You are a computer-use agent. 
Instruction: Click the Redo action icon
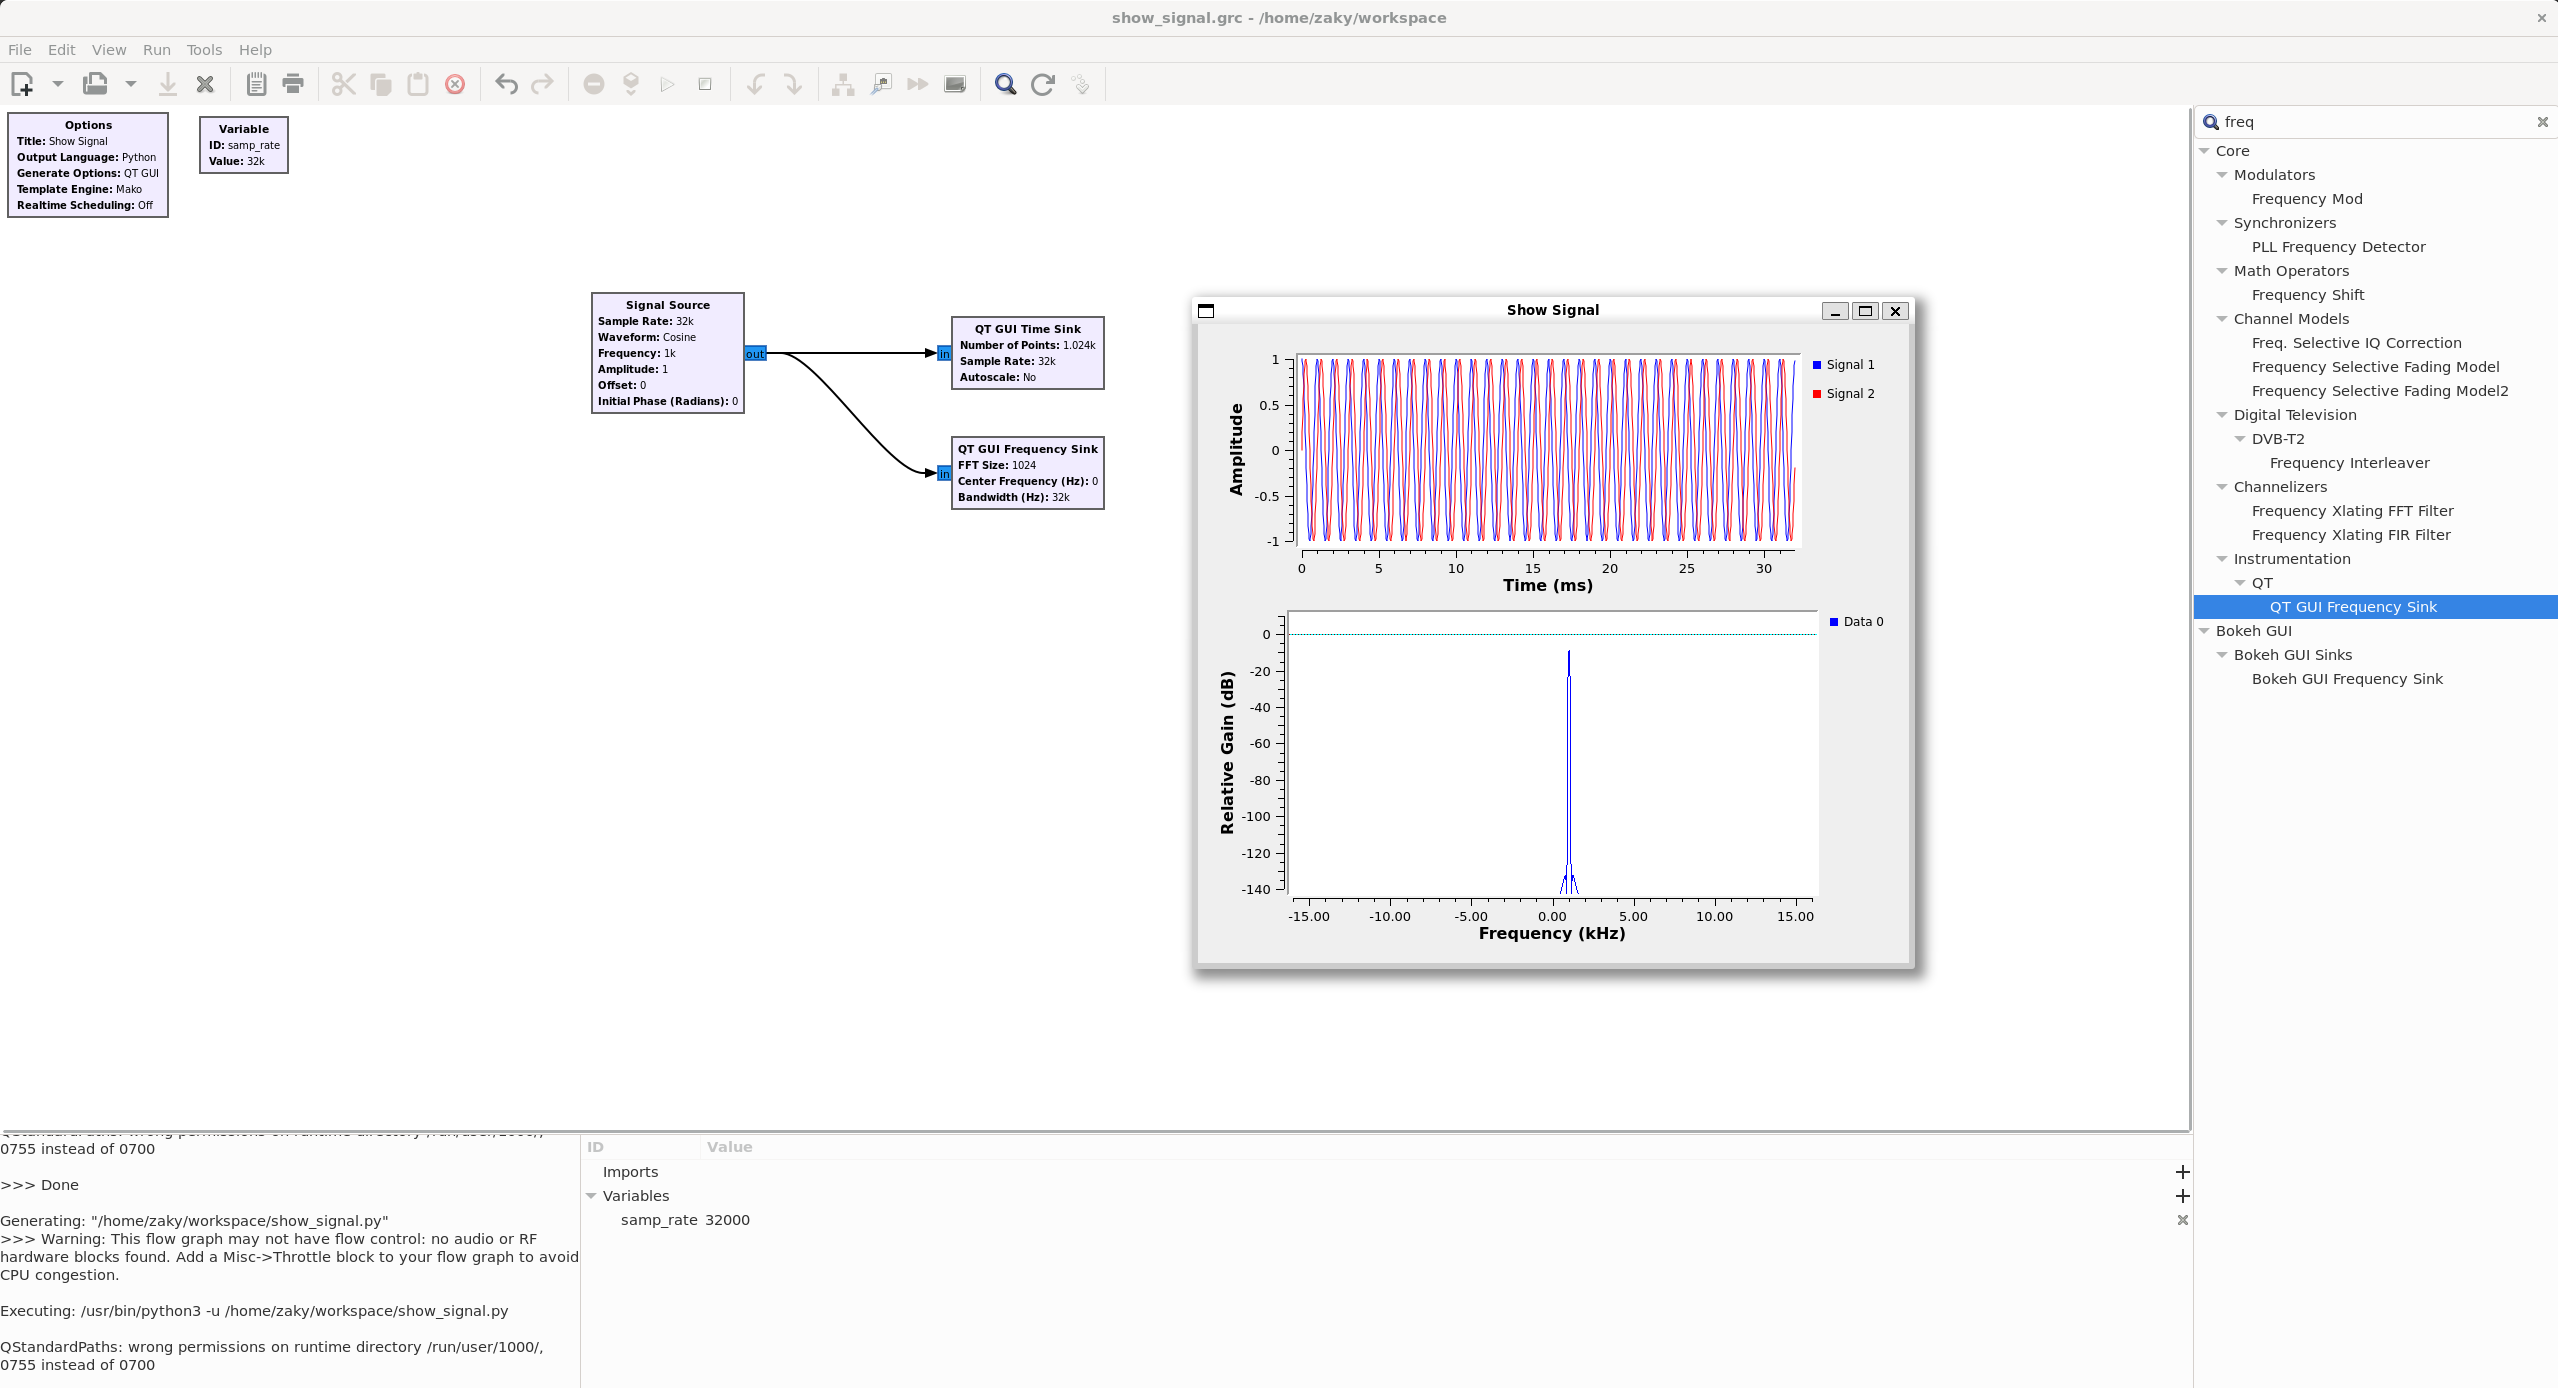tap(543, 84)
